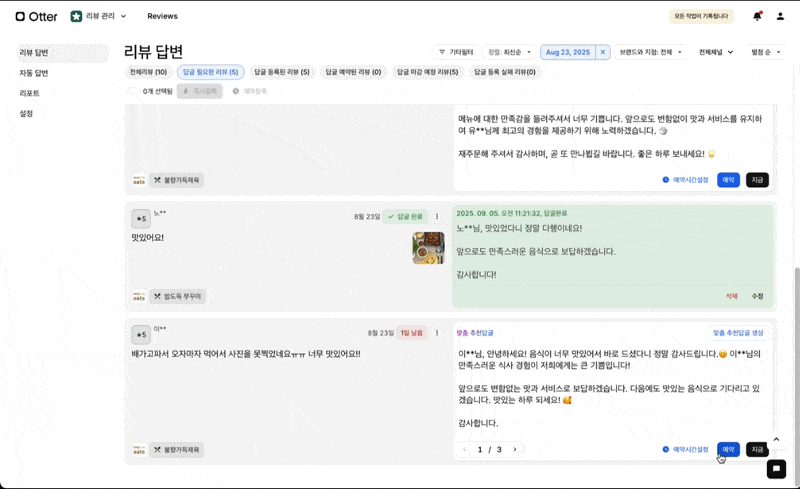Image resolution: width=800 pixels, height=489 pixels.
Task: Click the 예약등록 bulk button
Action: pyautogui.click(x=249, y=91)
